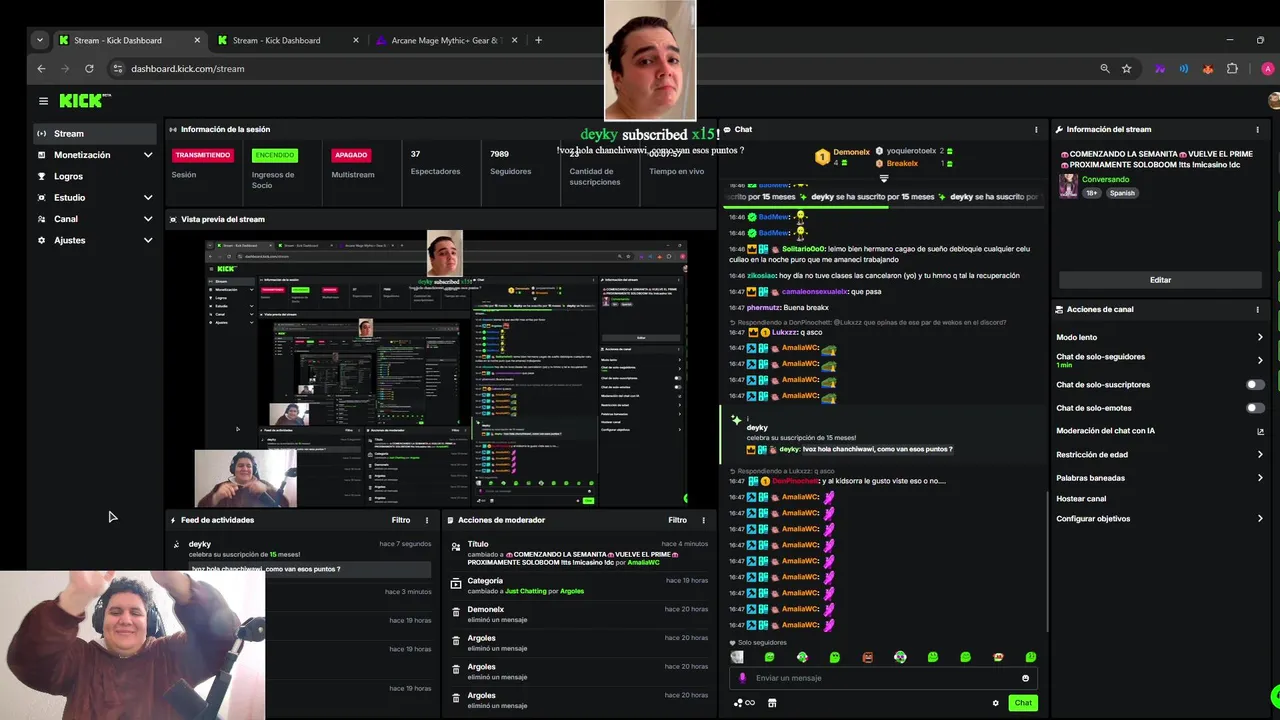Viewport: 1280px width, 720px height.
Task: Click the Spanish language tag
Action: (1121, 193)
